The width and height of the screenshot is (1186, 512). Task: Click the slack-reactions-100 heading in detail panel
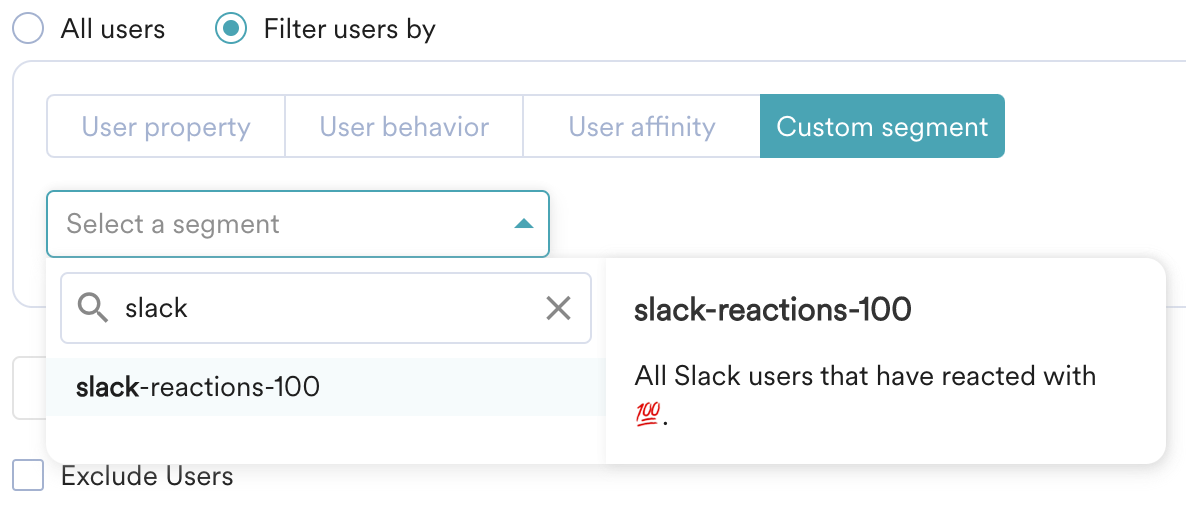(x=772, y=309)
